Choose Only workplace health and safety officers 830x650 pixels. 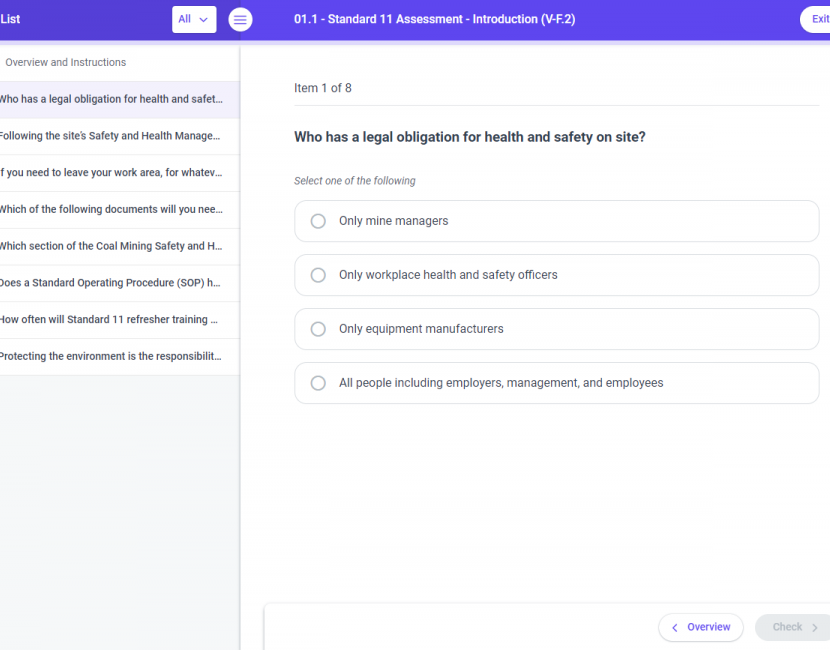(556, 275)
